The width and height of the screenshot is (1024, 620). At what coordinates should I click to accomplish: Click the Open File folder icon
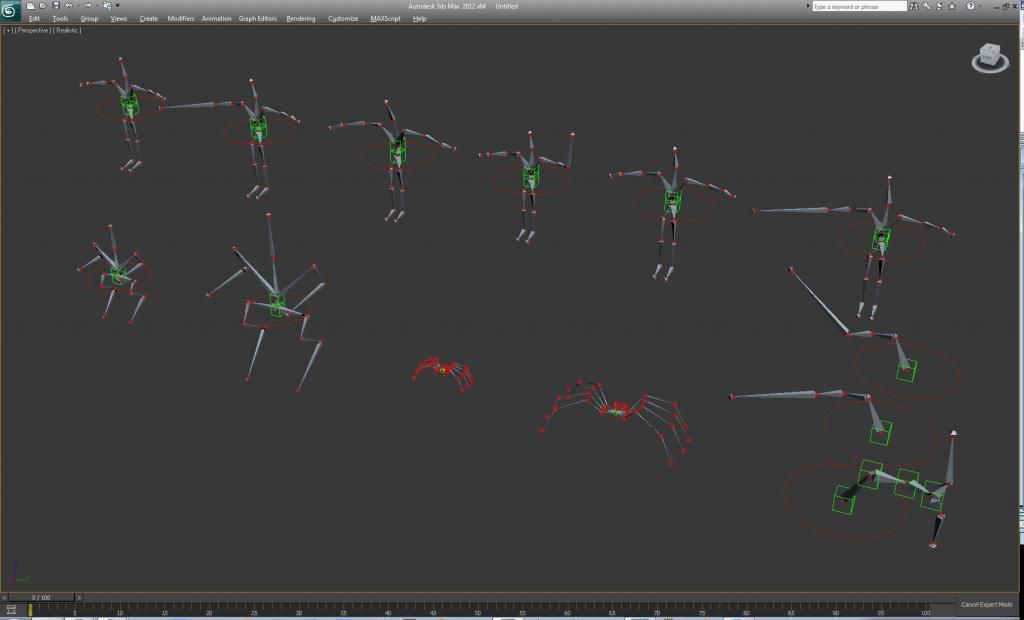(x=43, y=6)
